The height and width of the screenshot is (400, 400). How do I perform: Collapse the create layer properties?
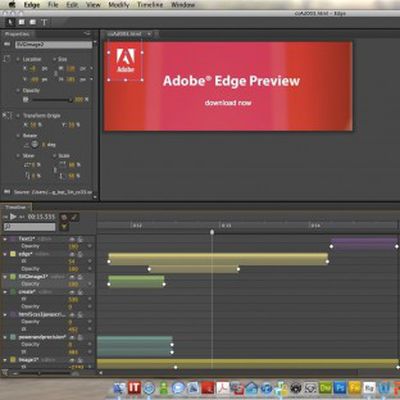(5, 292)
